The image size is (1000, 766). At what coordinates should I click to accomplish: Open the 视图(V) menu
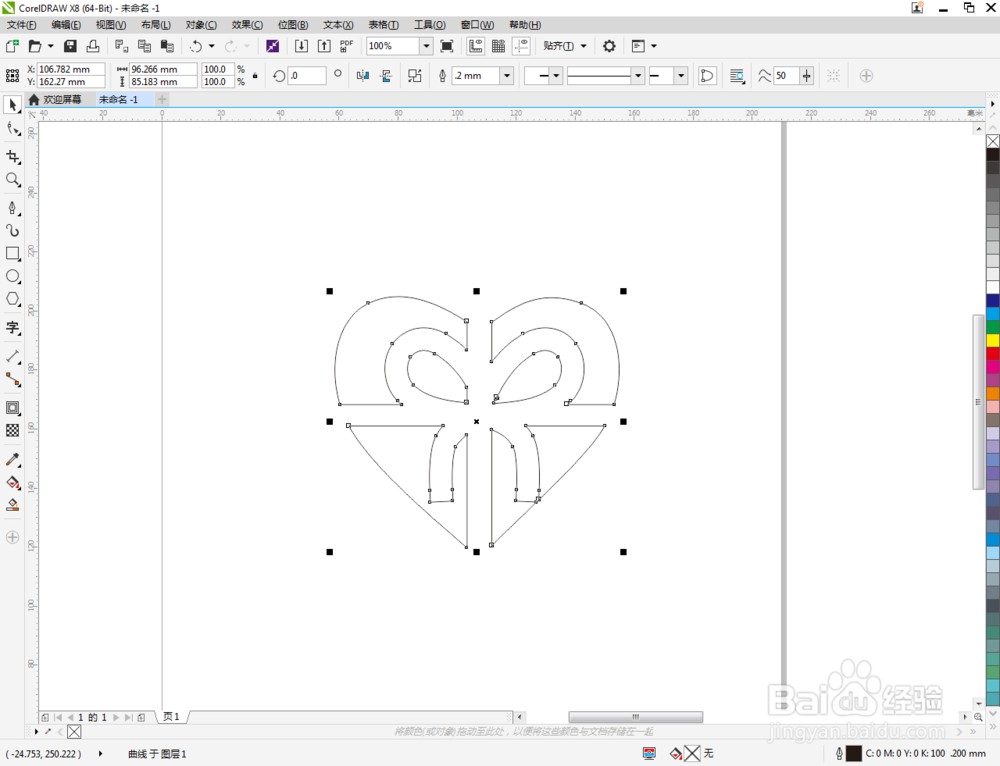(x=111, y=25)
